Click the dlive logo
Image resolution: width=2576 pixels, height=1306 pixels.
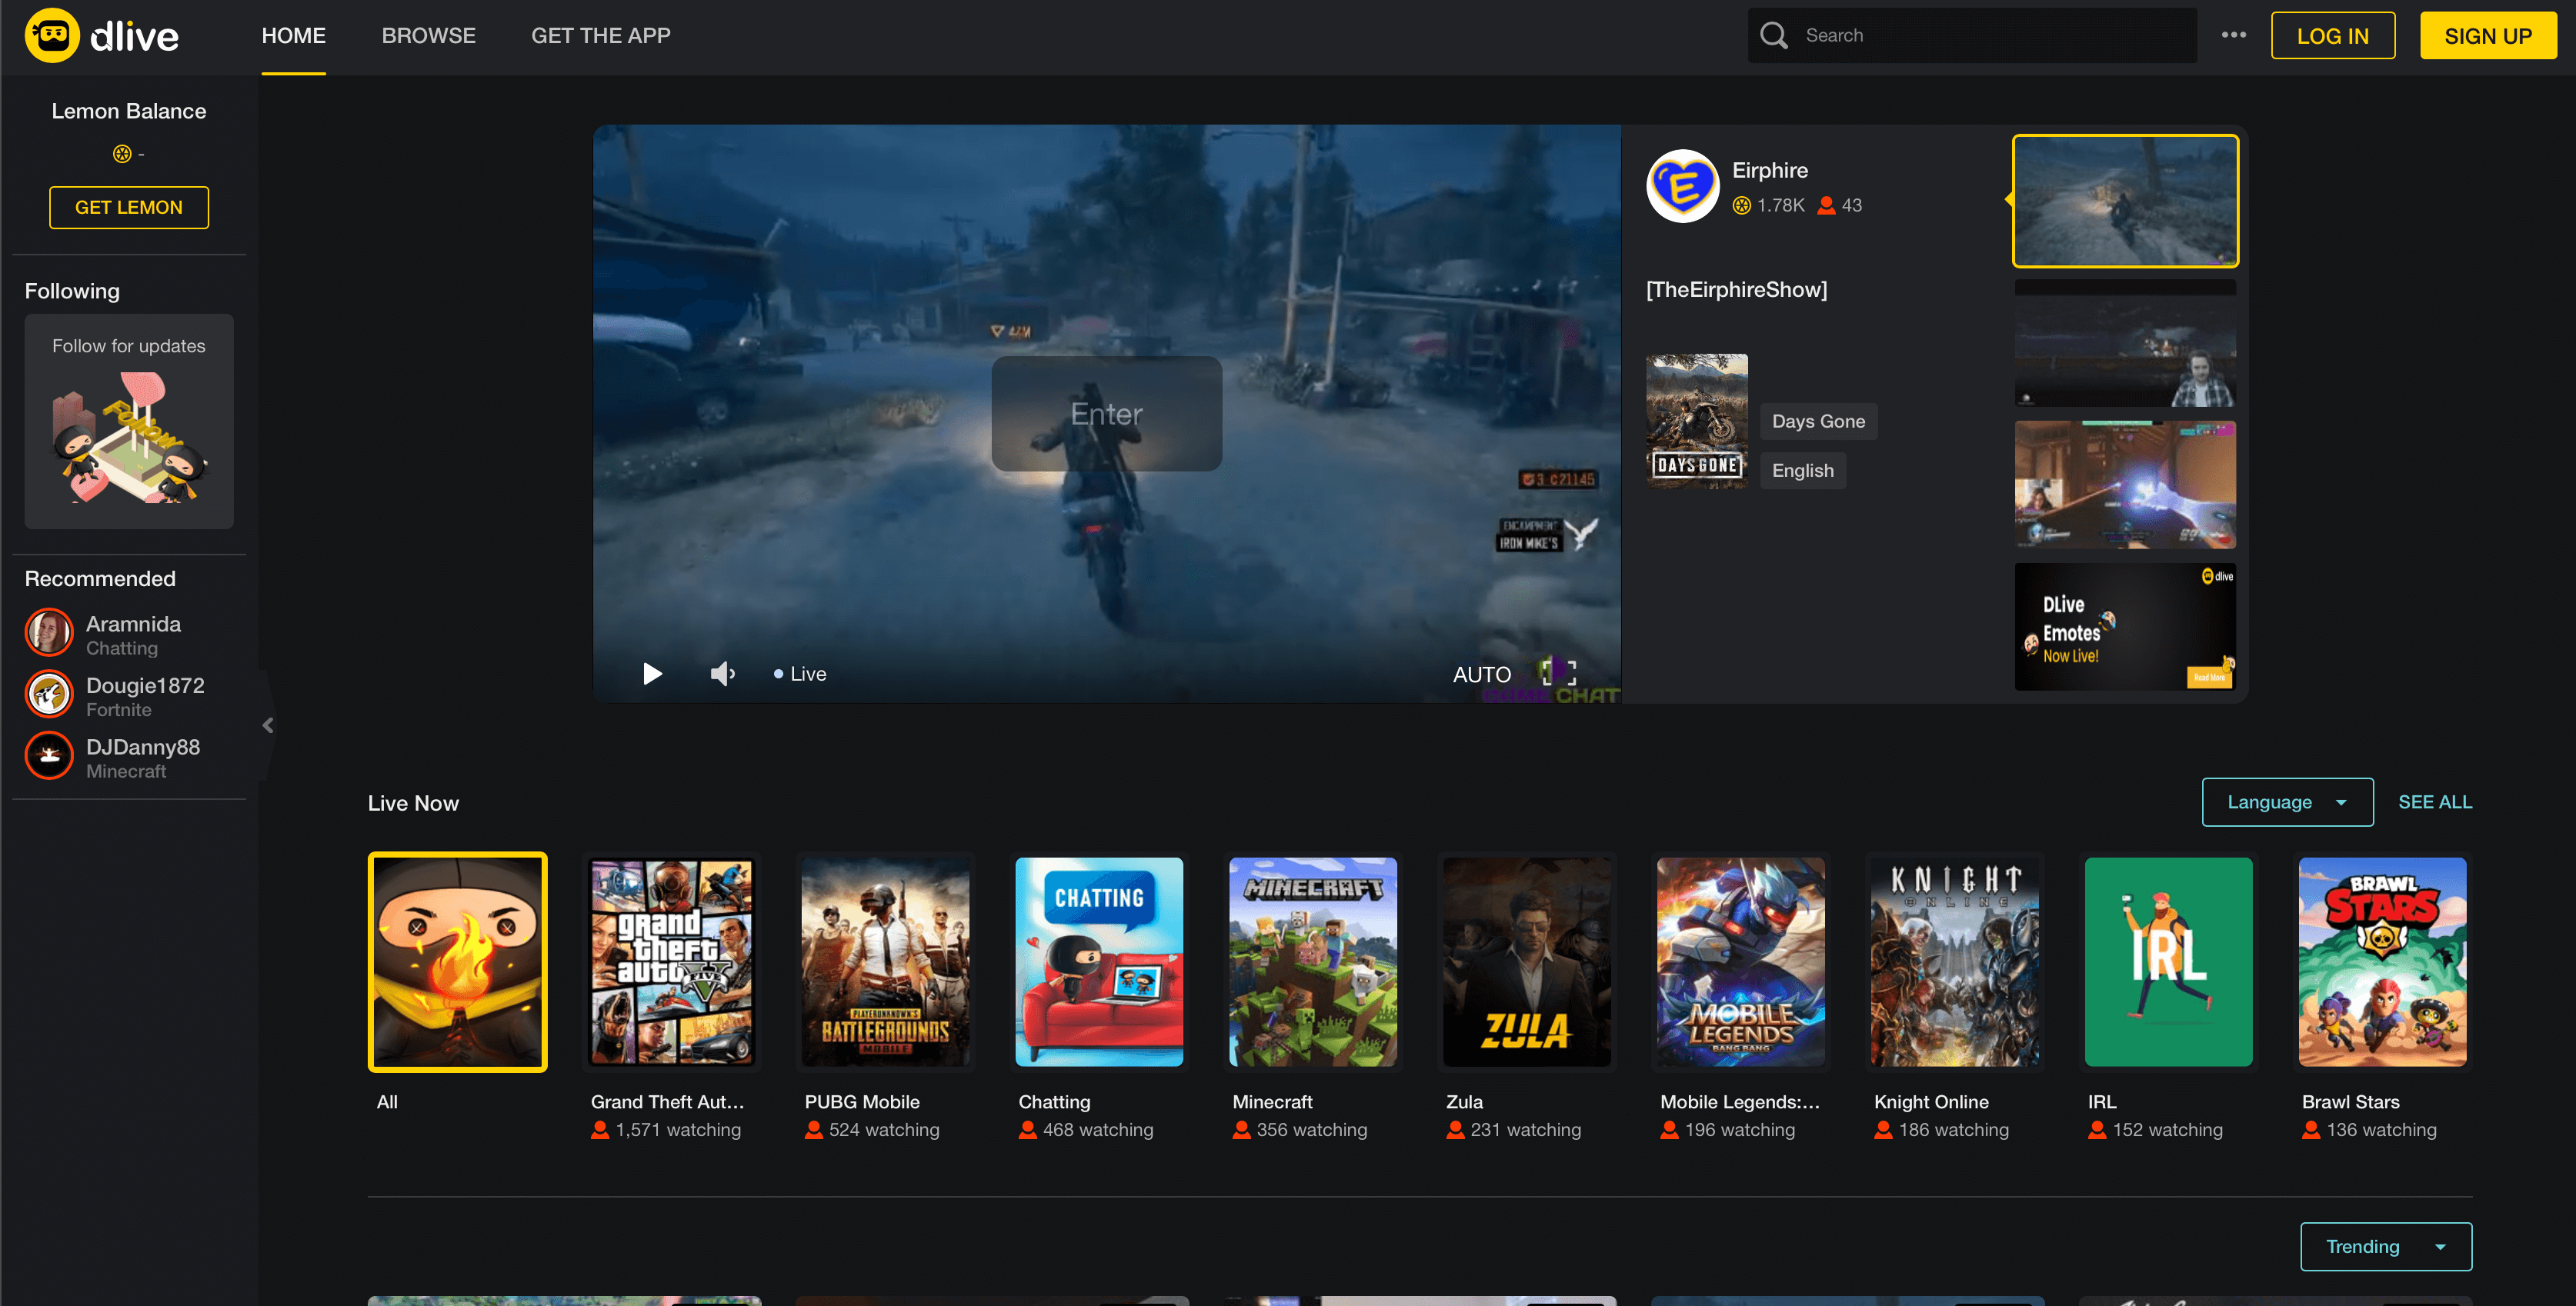click(x=102, y=36)
